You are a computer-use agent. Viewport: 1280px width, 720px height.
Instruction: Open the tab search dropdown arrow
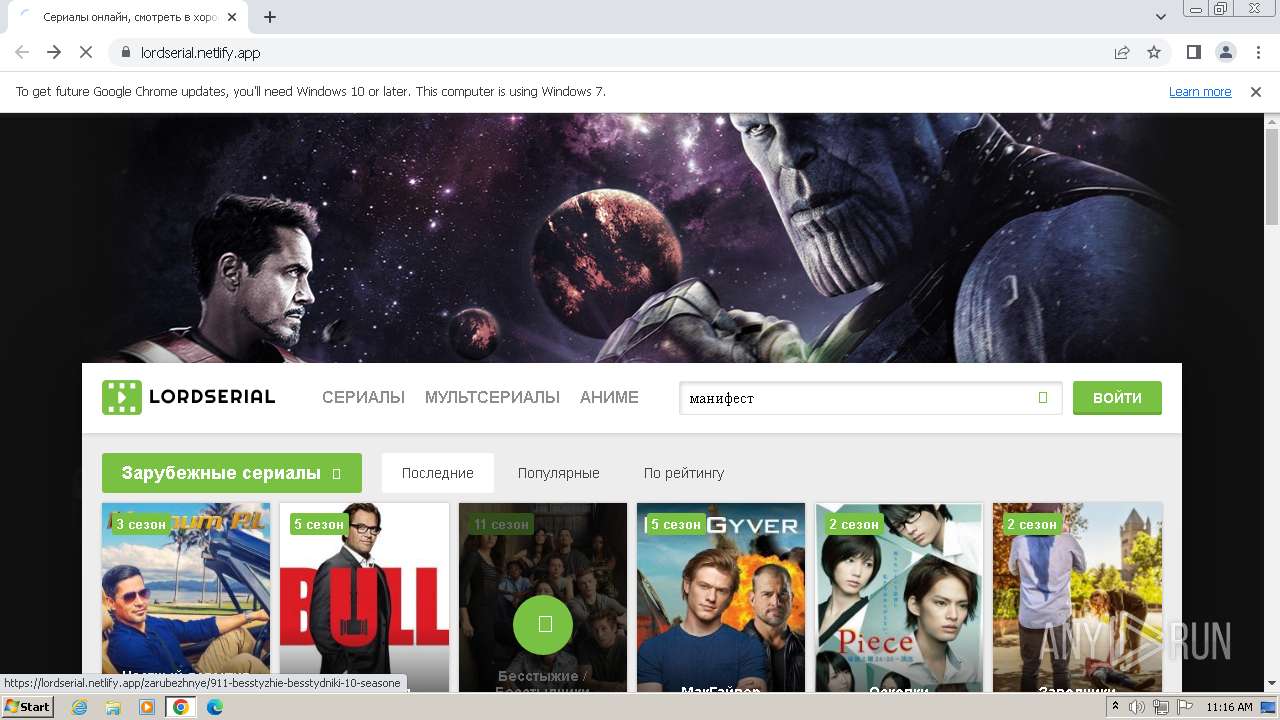click(1161, 17)
